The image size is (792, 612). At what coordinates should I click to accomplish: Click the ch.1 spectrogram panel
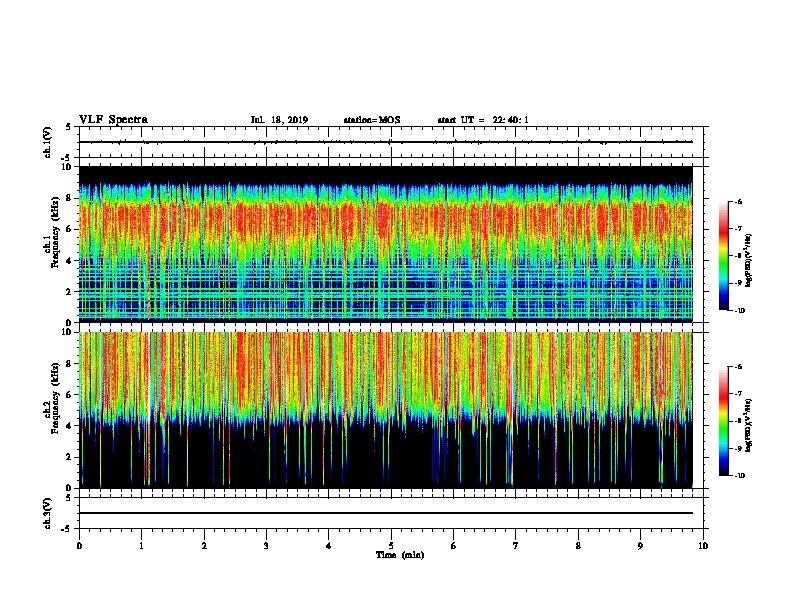[386, 244]
